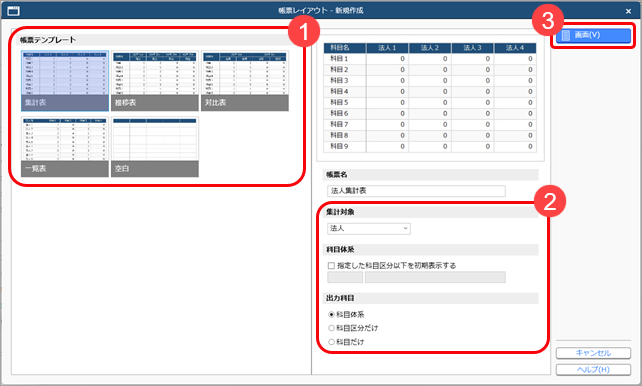Image resolution: width=642 pixels, height=386 pixels.
Task: Click the 科目3 row in preview
Action: tap(430, 81)
